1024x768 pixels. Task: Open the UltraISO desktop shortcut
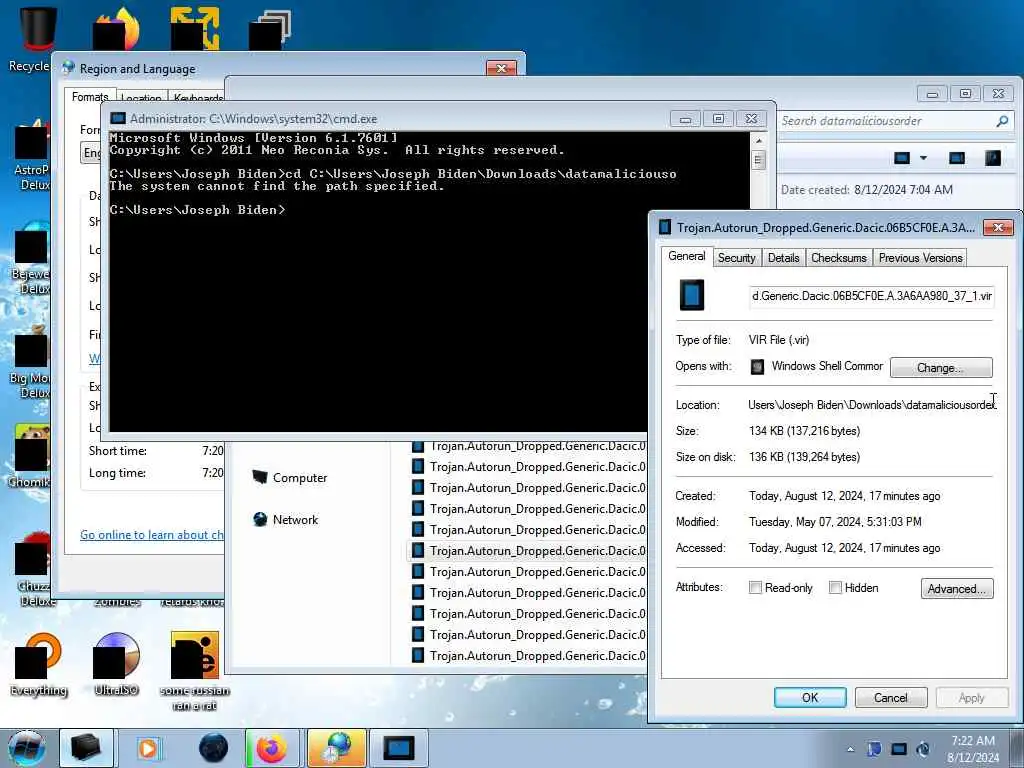pyautogui.click(x=116, y=663)
